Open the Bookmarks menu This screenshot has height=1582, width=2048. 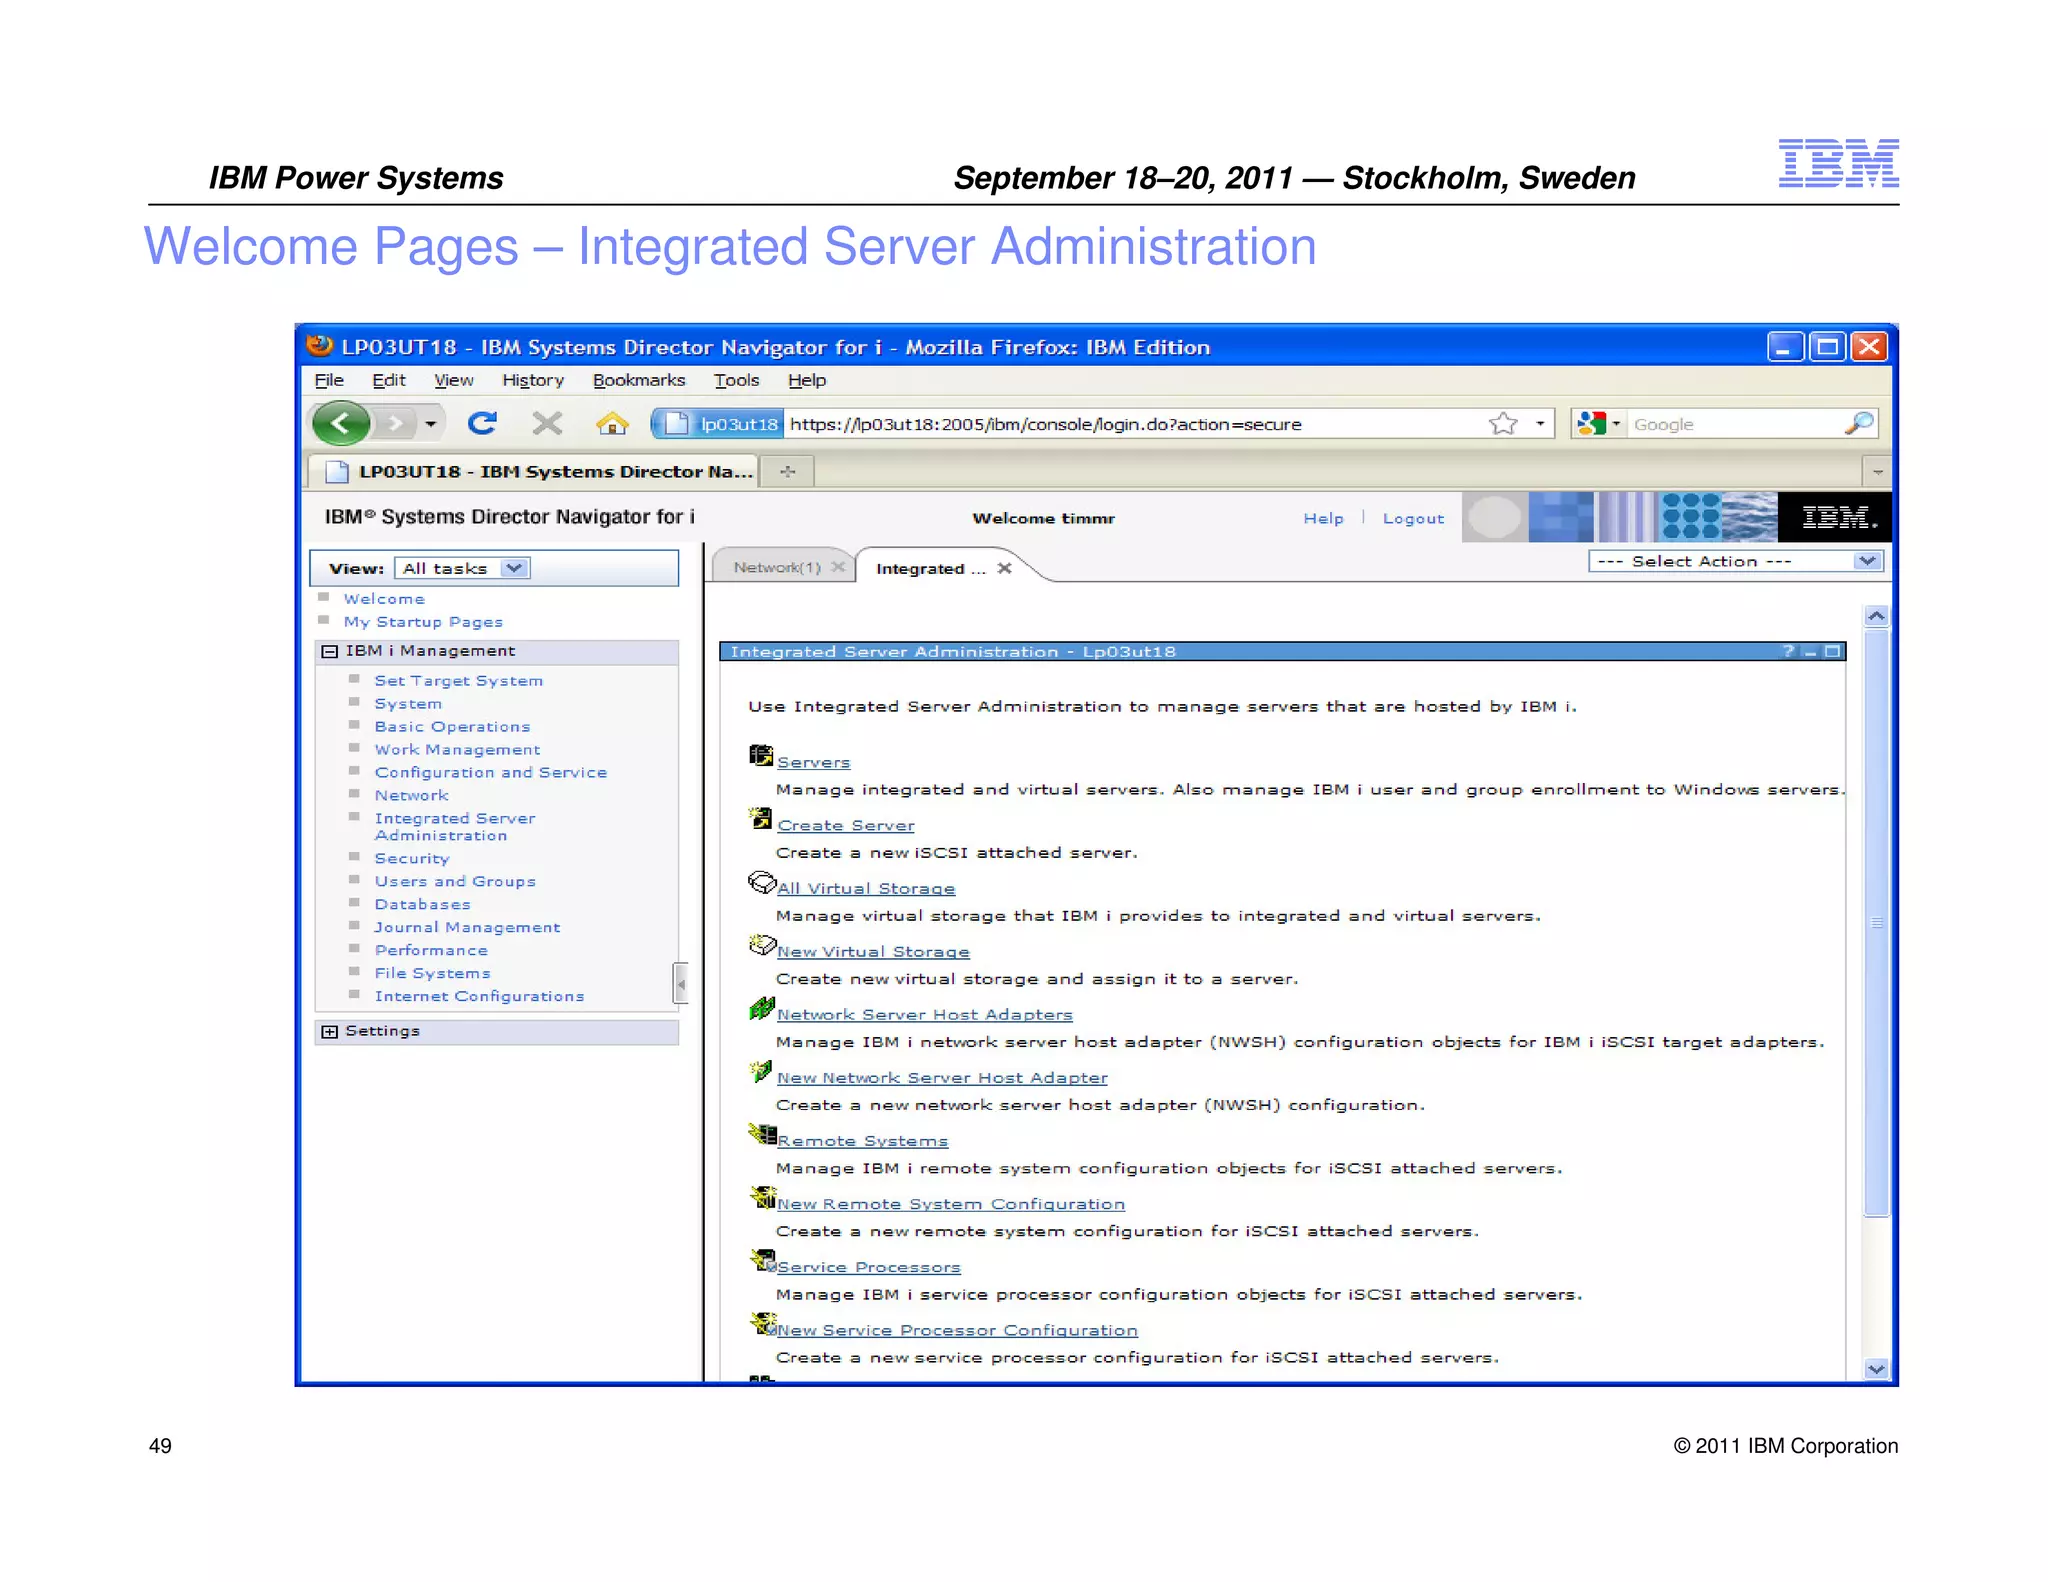pyautogui.click(x=639, y=380)
